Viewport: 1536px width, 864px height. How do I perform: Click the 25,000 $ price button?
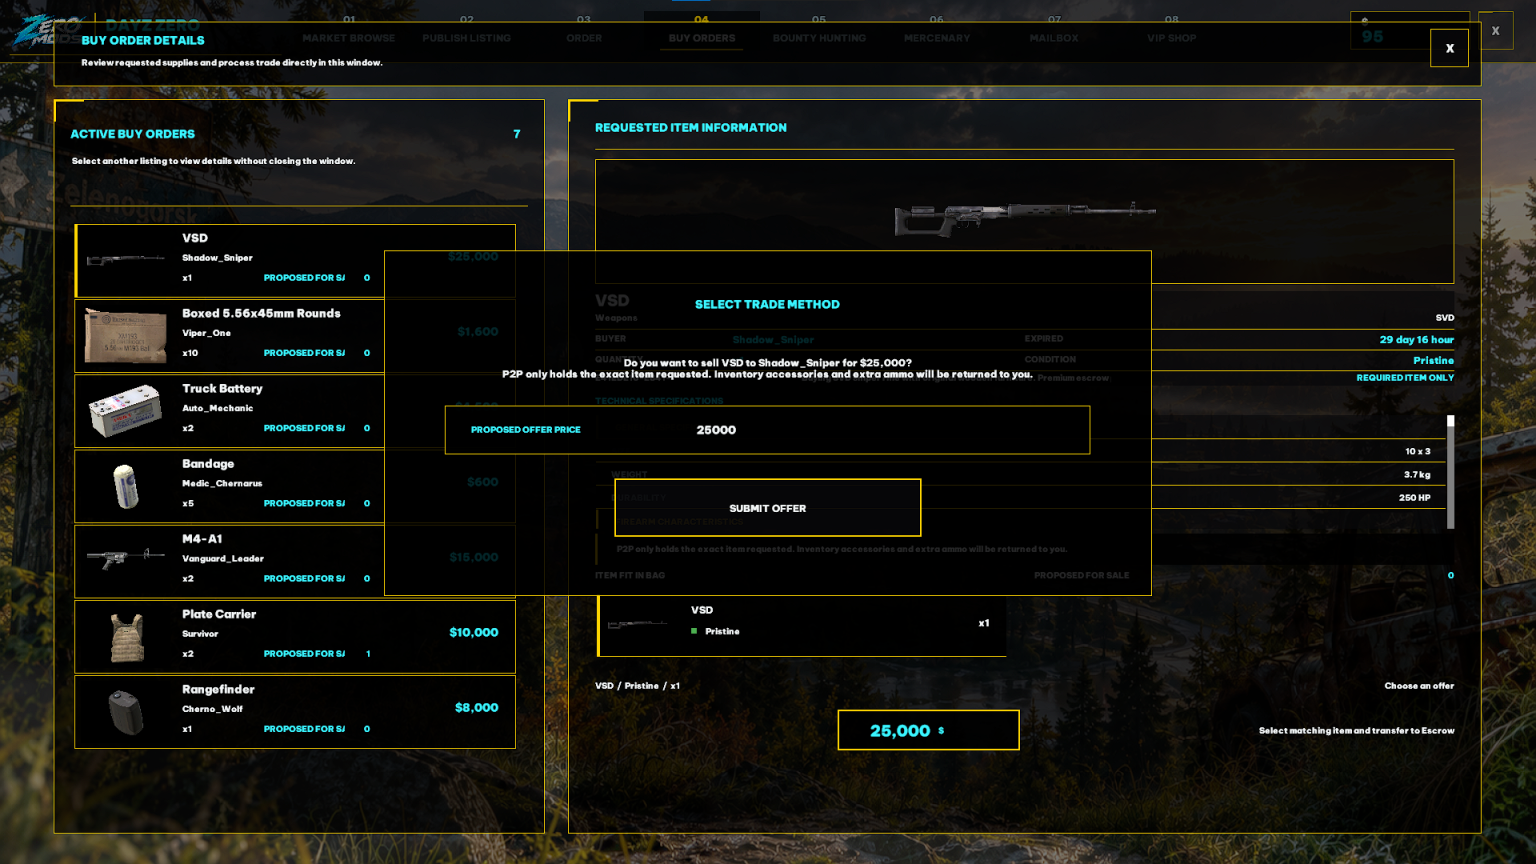[x=928, y=730]
